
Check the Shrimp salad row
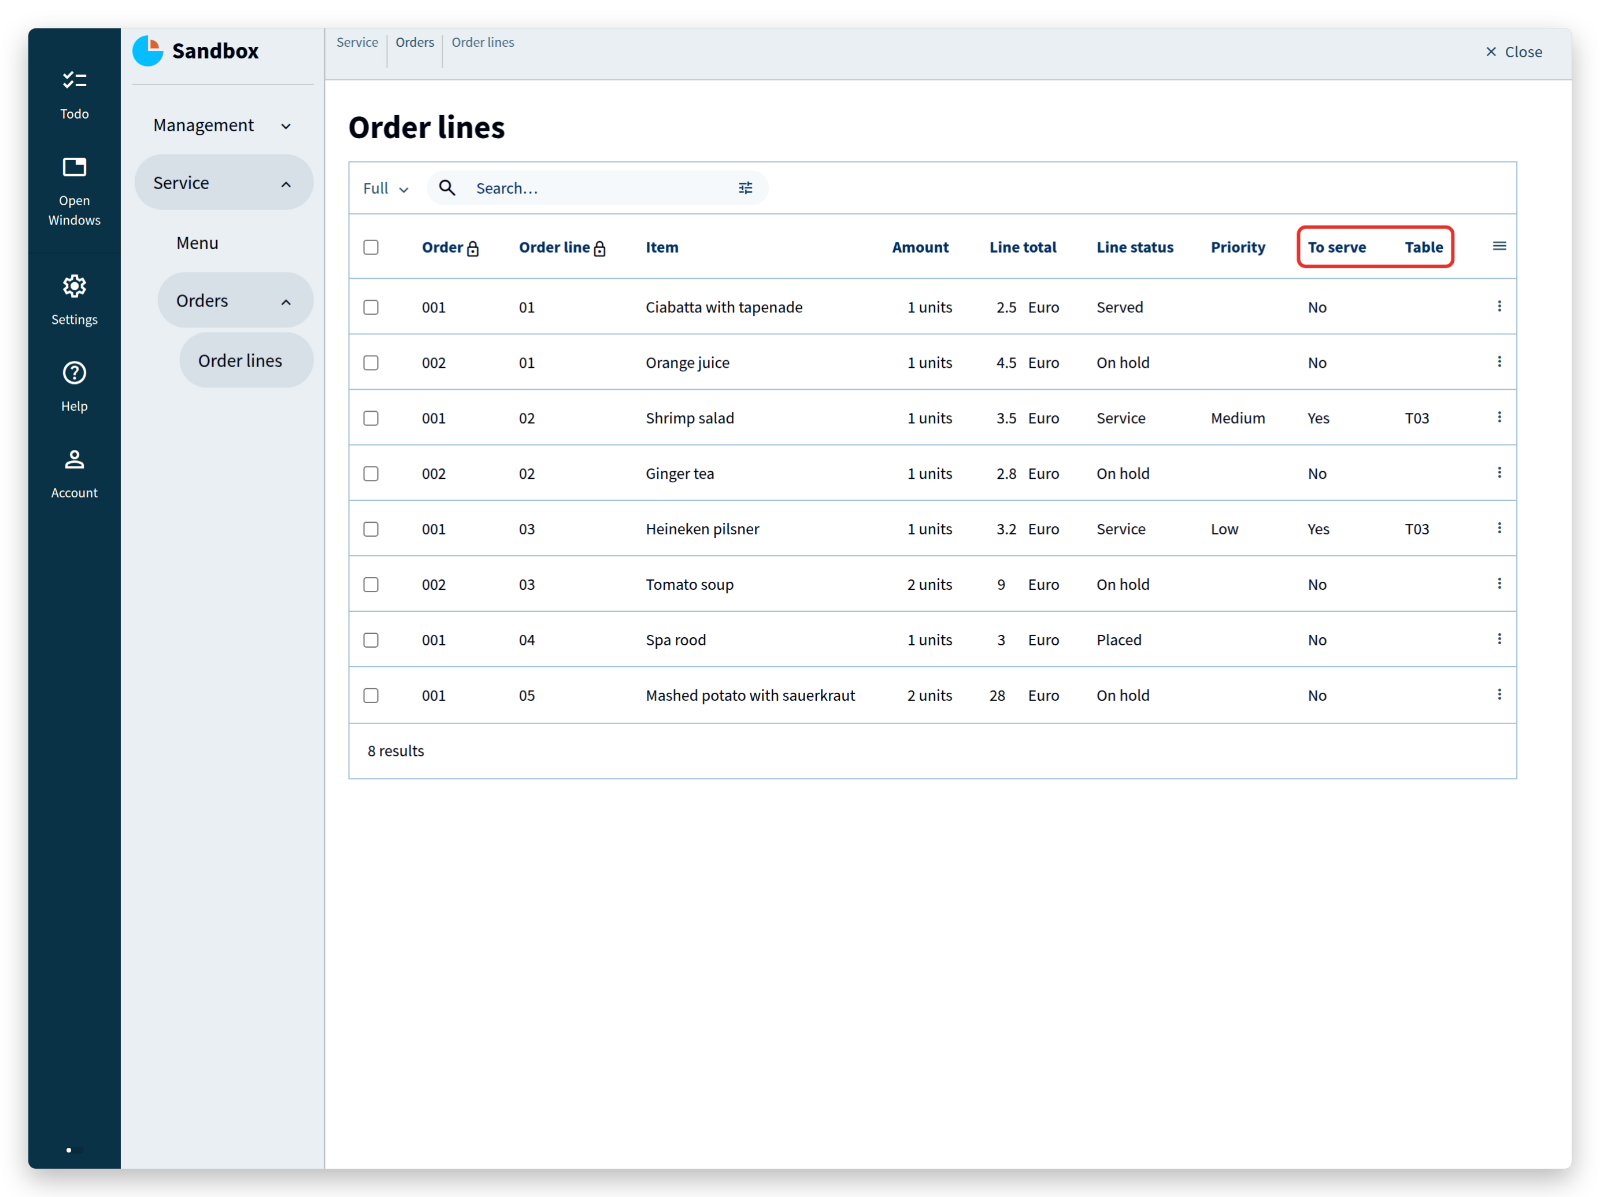[371, 418]
